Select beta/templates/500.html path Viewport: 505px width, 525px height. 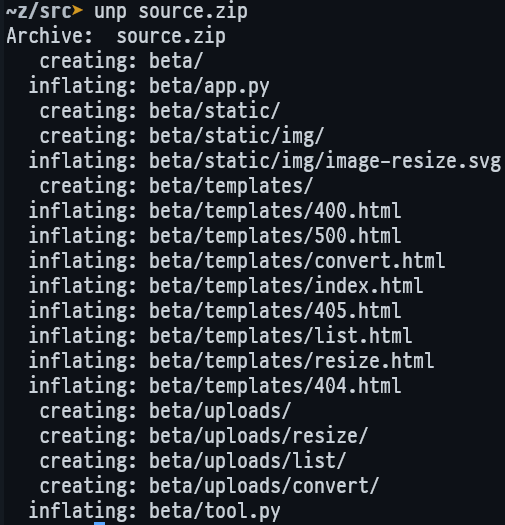(275, 236)
